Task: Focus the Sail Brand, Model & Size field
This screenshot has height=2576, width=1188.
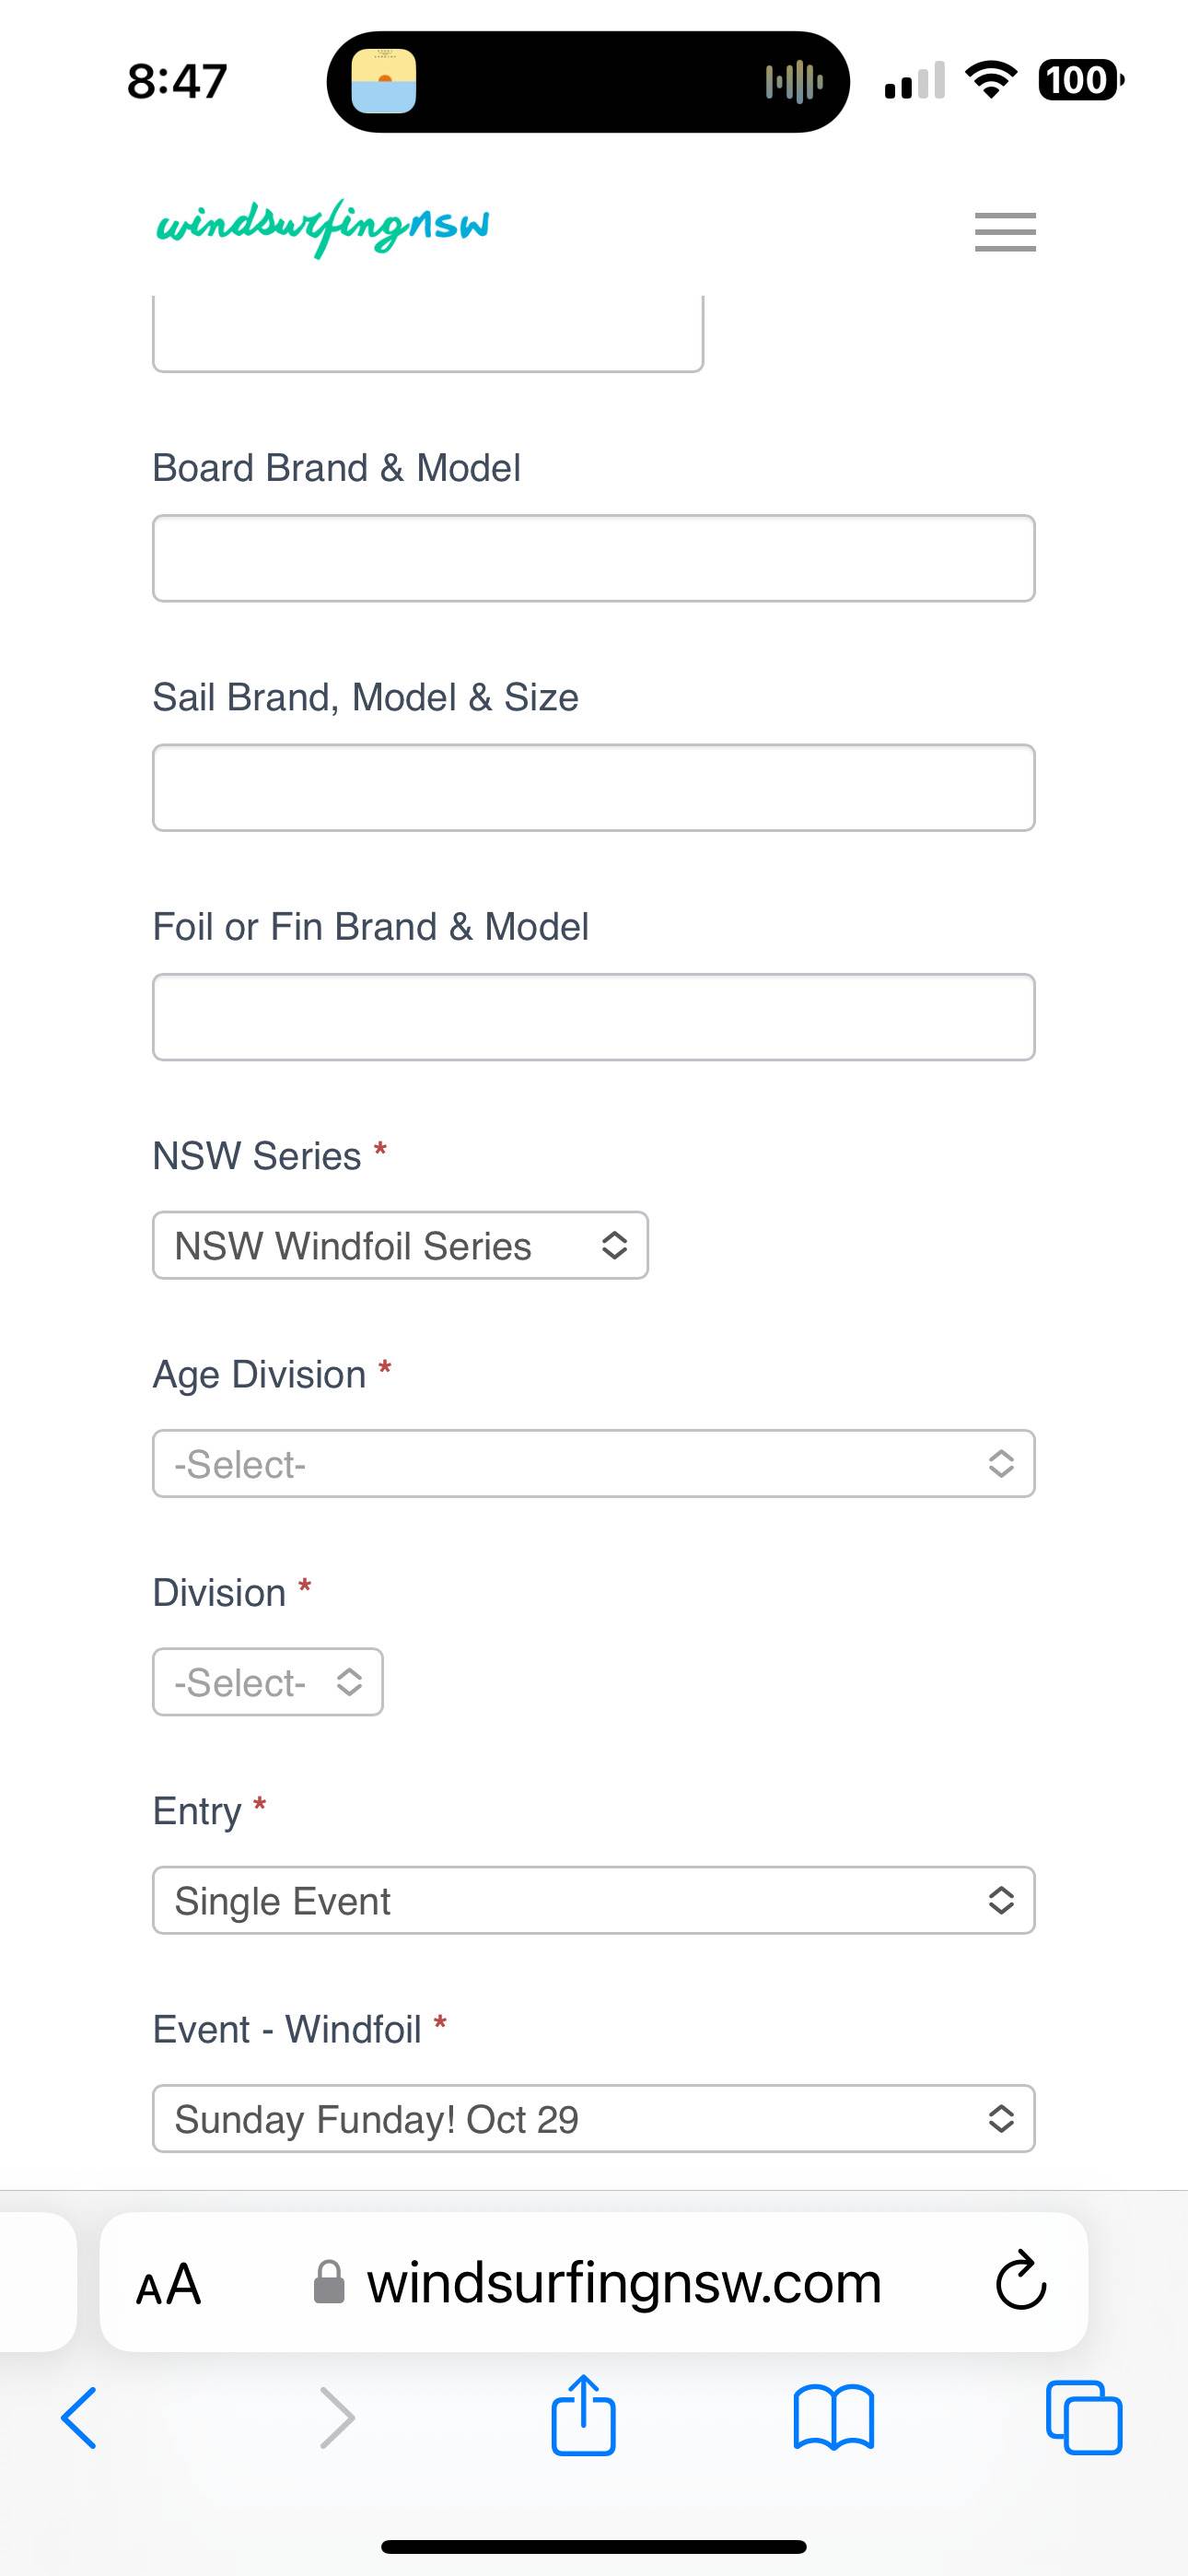Action: pyautogui.click(x=593, y=787)
